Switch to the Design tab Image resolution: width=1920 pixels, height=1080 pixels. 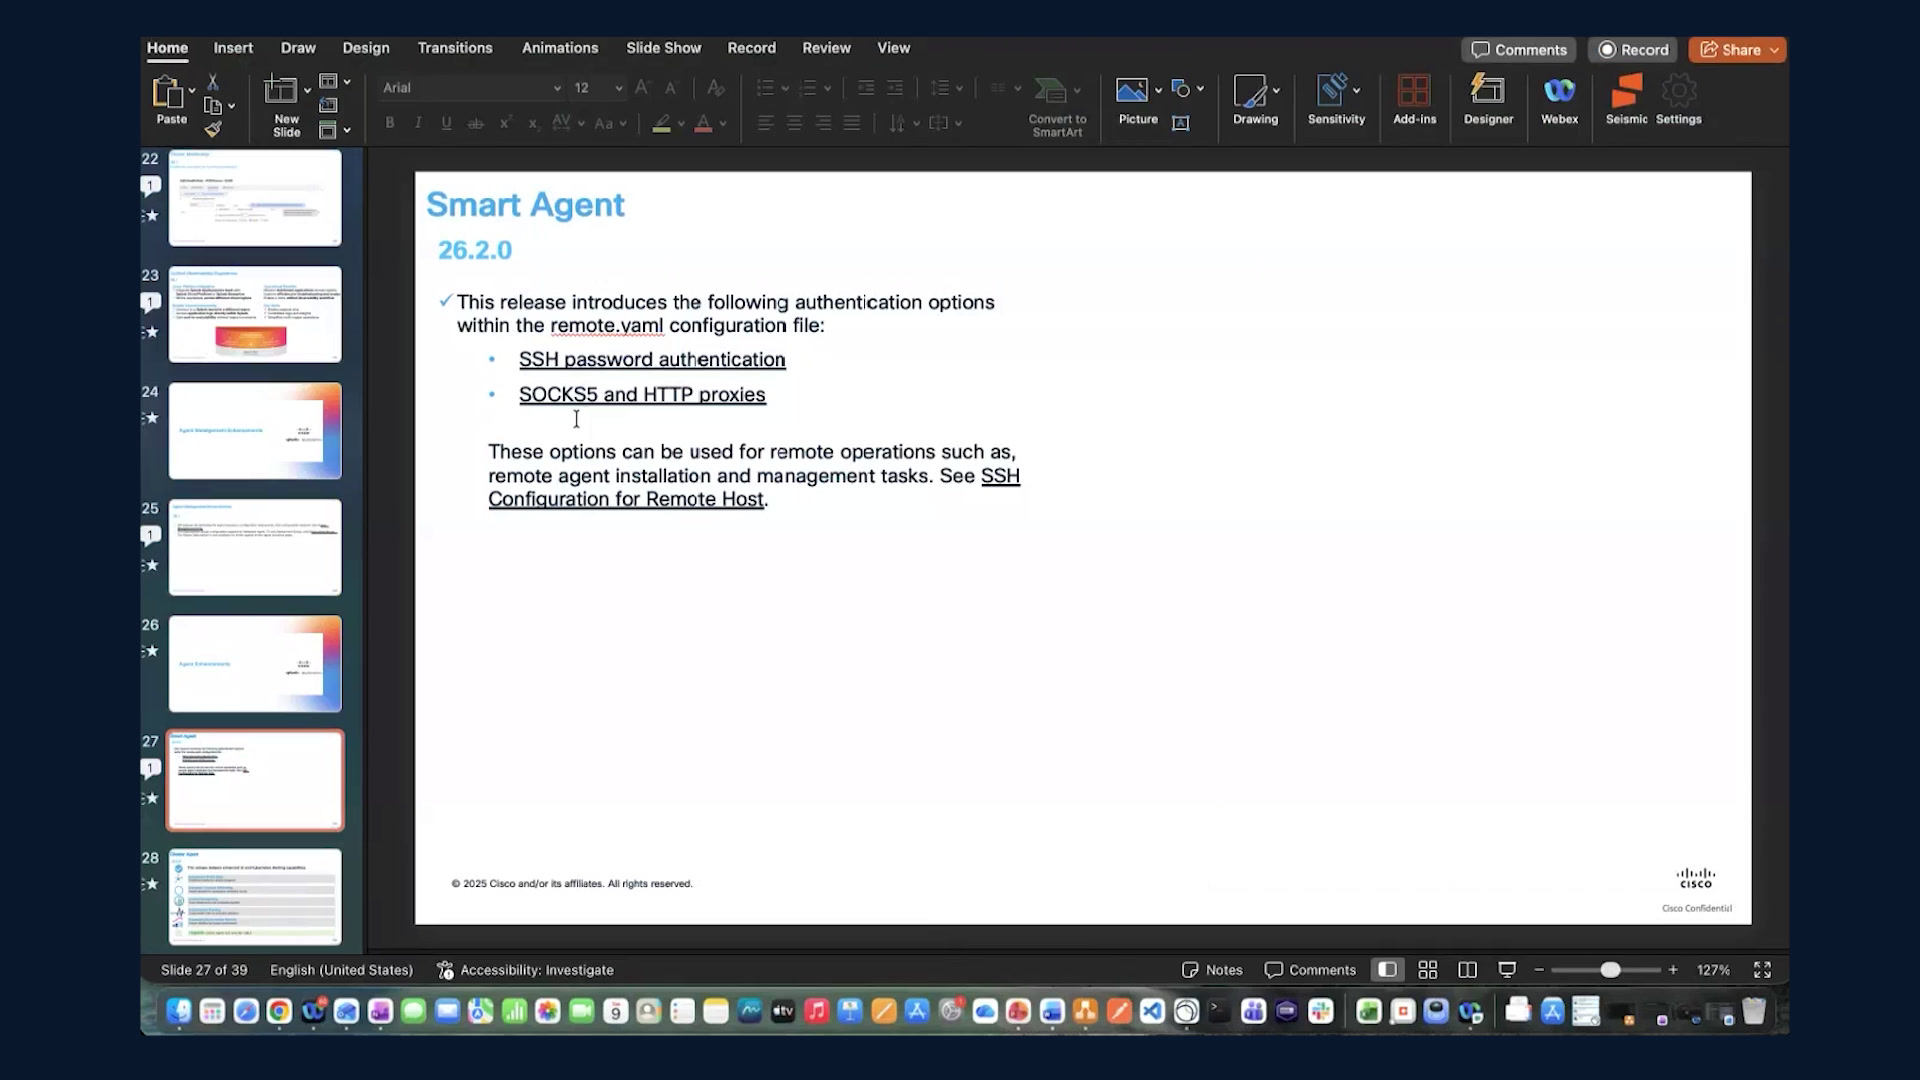[366, 48]
